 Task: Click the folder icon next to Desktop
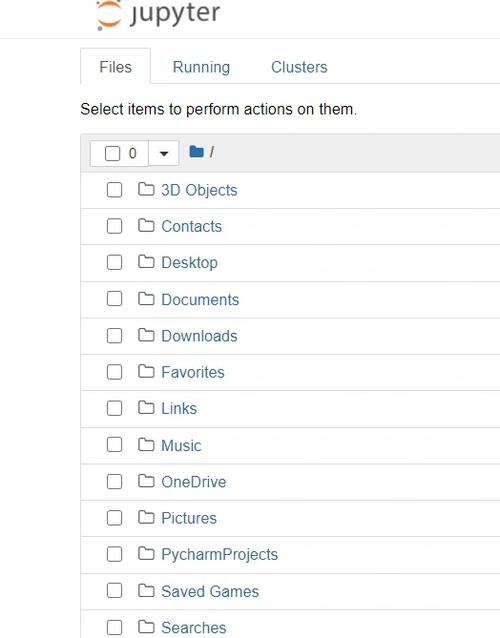(x=146, y=262)
